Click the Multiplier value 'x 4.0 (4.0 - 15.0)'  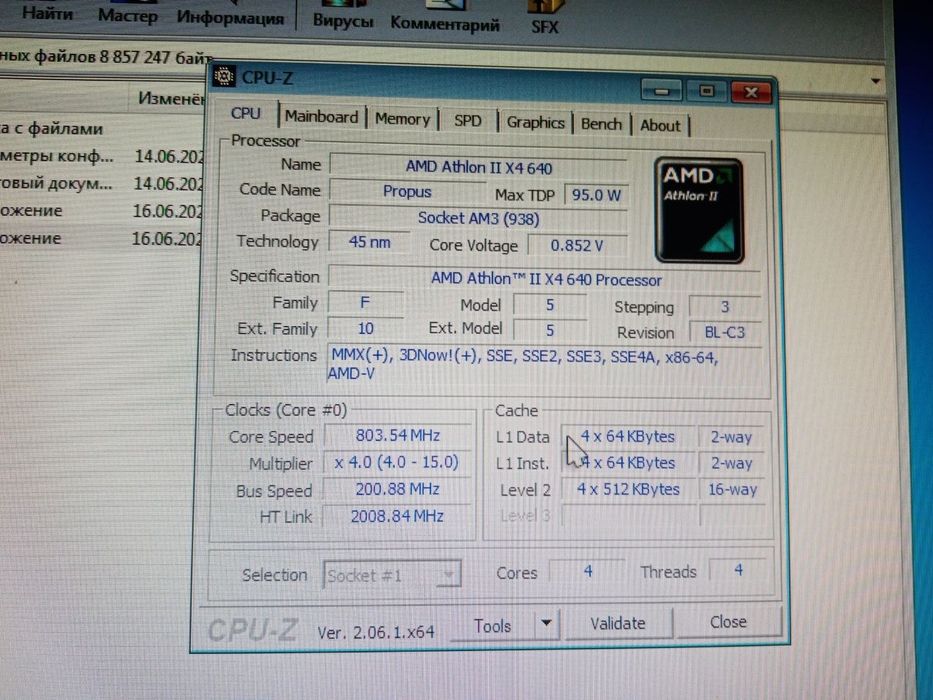pyautogui.click(x=396, y=462)
